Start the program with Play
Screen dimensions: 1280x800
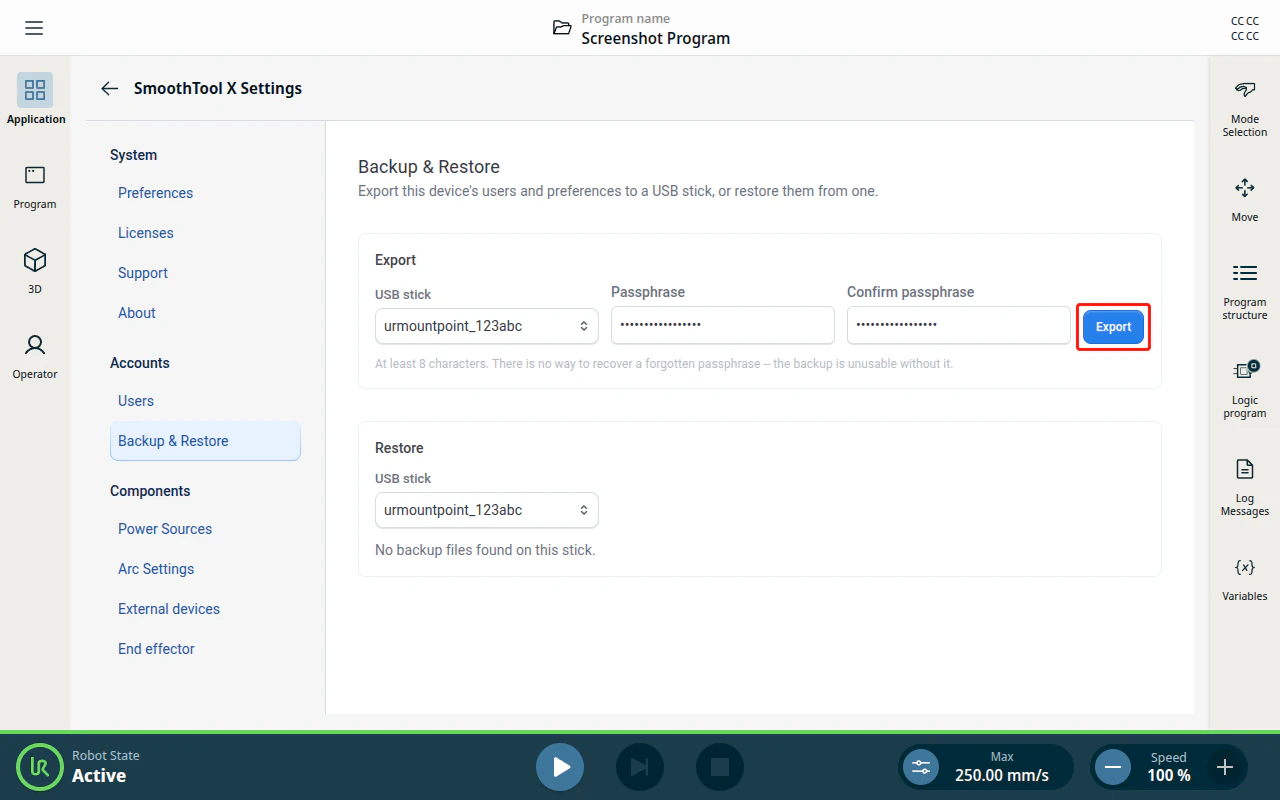(560, 767)
